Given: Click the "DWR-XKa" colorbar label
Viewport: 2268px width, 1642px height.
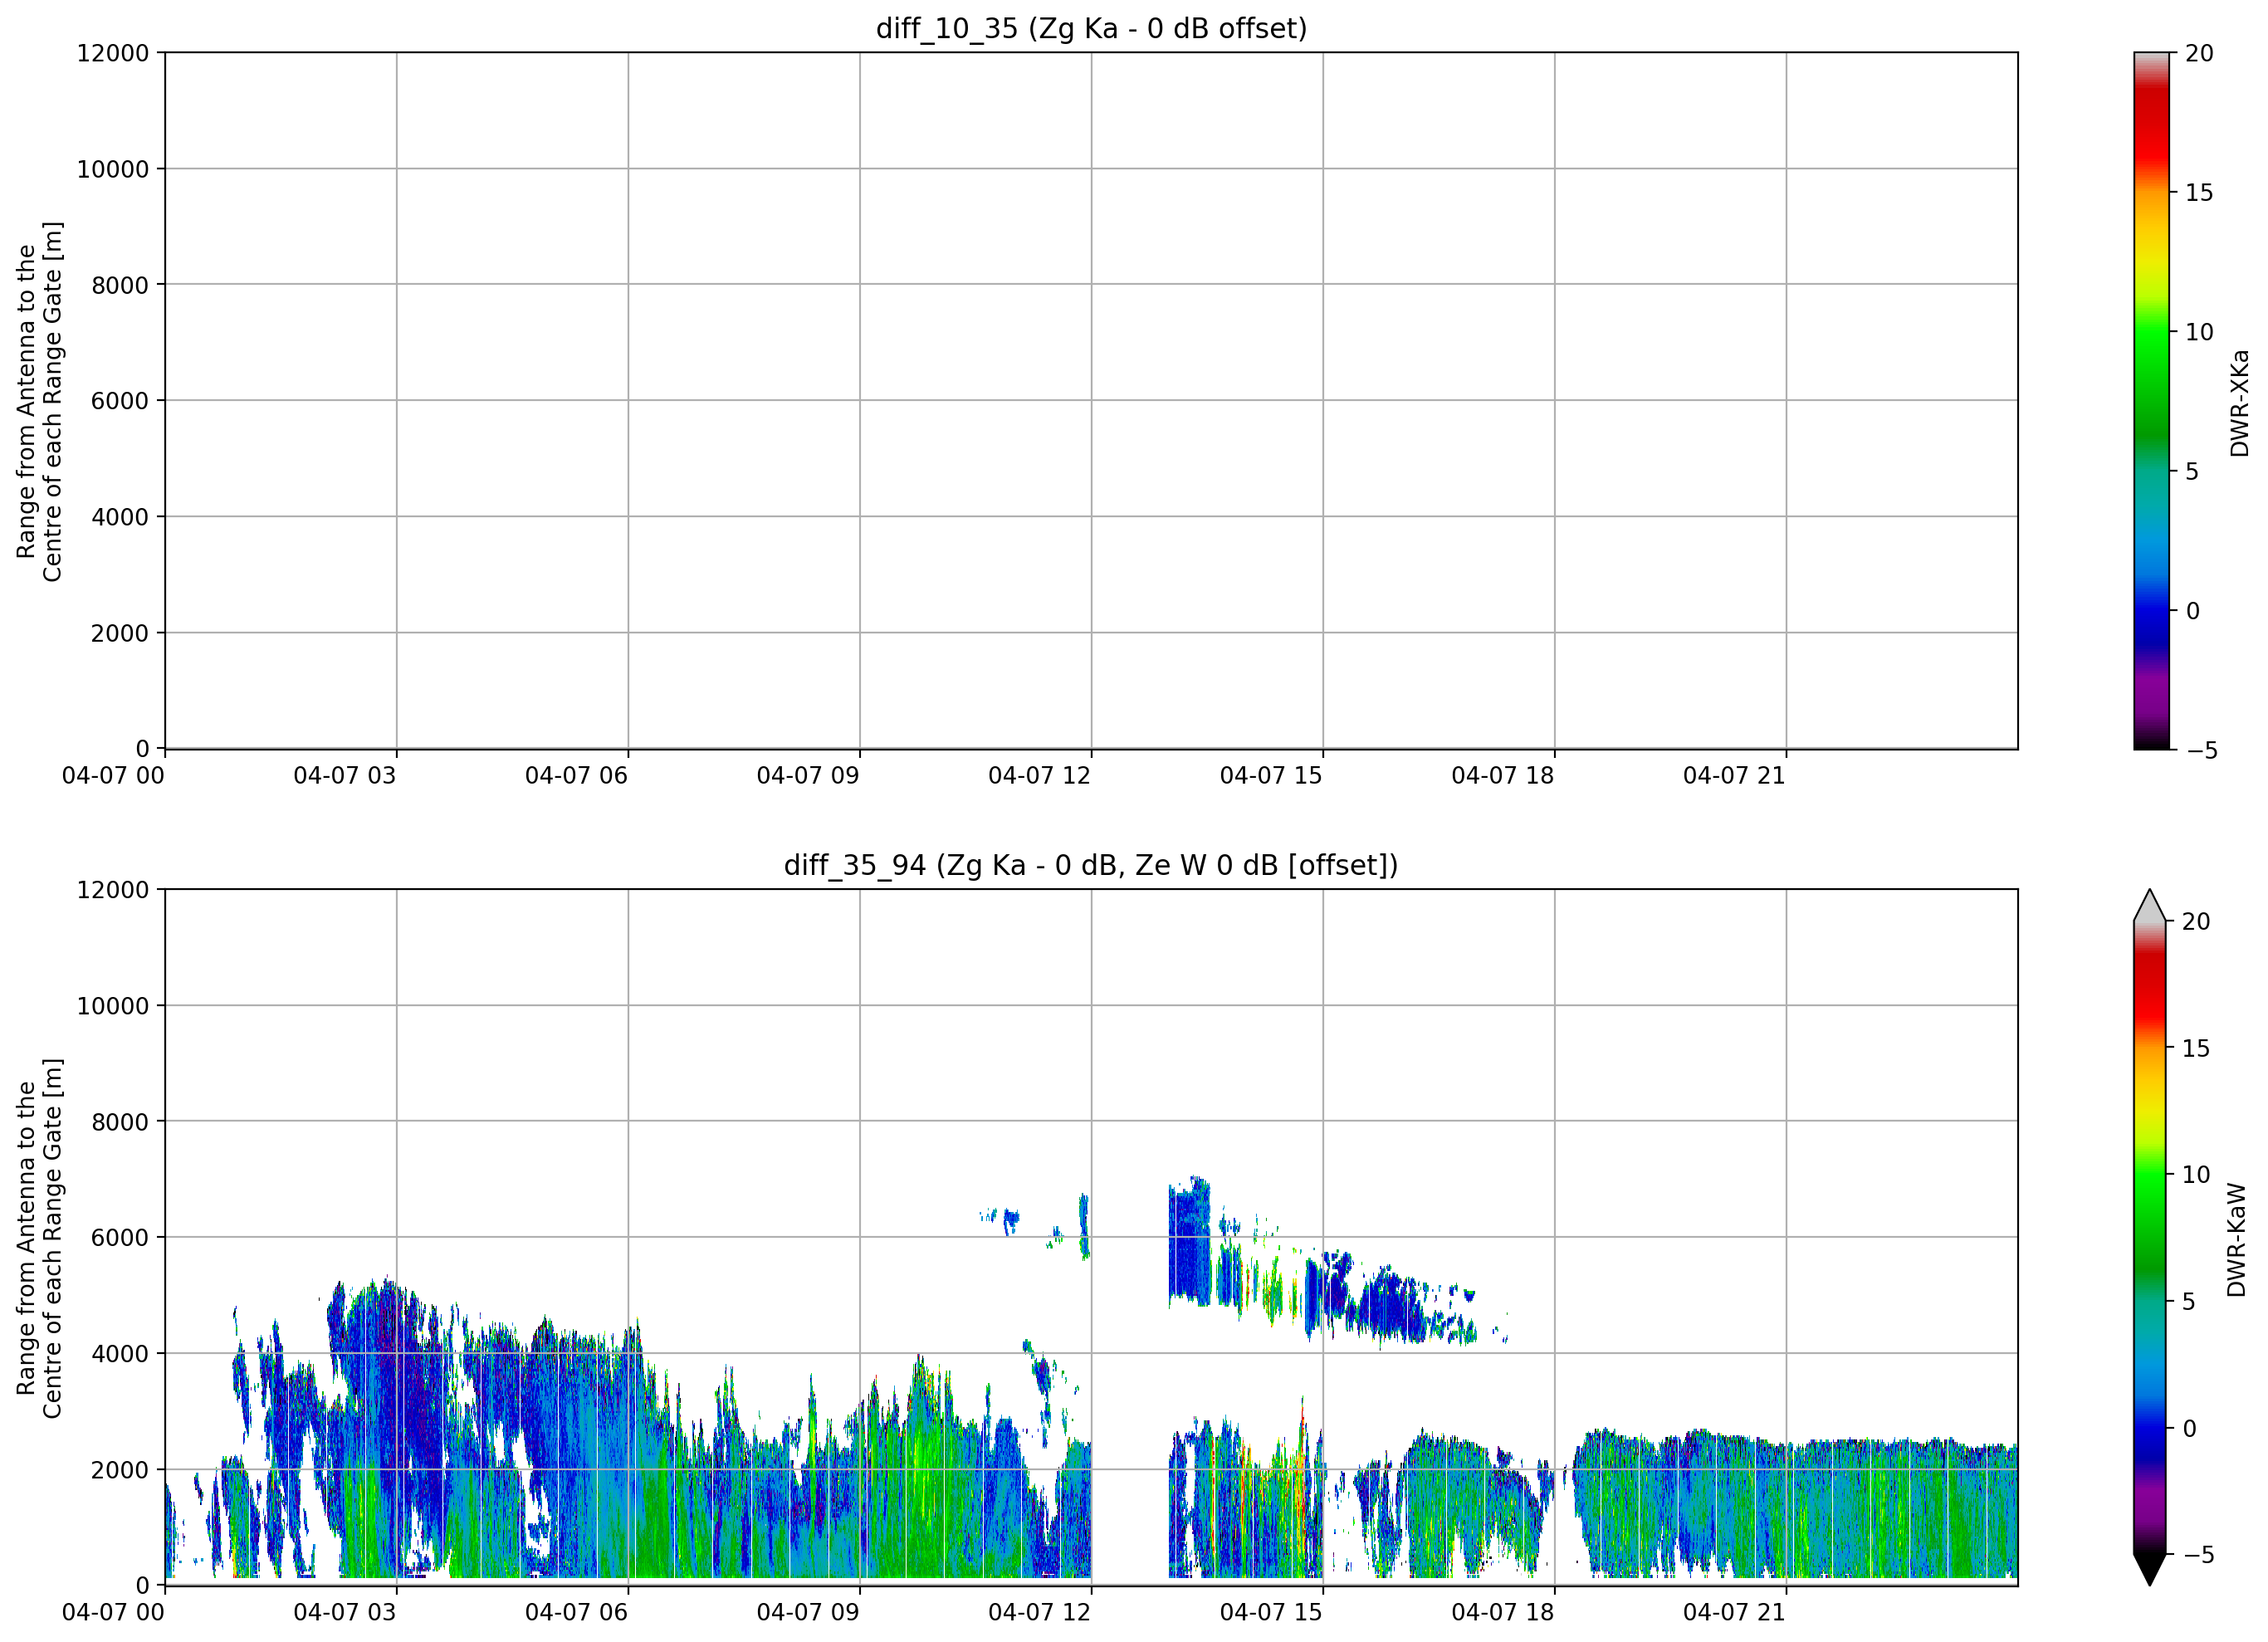Looking at the screenshot, I should tap(2239, 402).
